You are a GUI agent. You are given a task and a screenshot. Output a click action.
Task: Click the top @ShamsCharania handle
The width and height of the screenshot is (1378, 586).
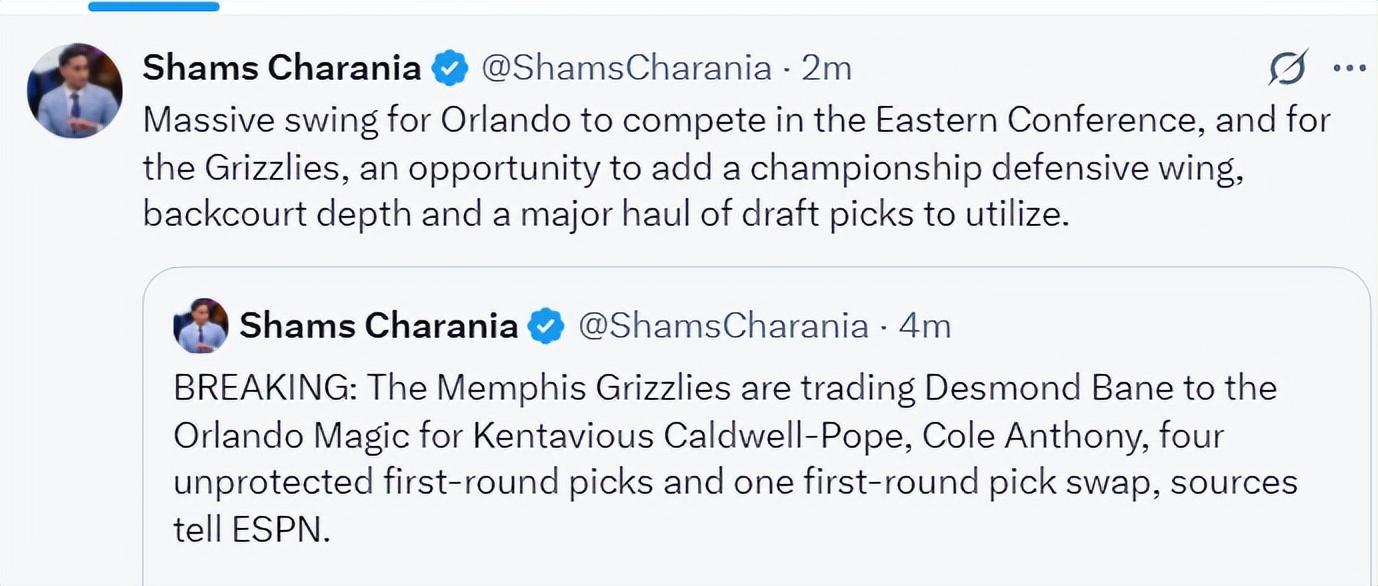[626, 68]
